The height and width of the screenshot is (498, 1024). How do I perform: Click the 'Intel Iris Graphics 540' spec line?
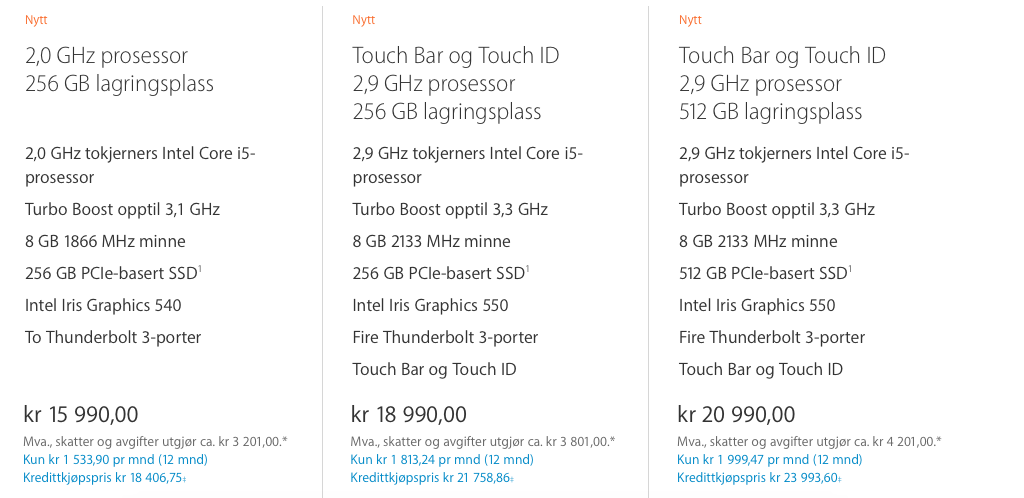(103, 305)
